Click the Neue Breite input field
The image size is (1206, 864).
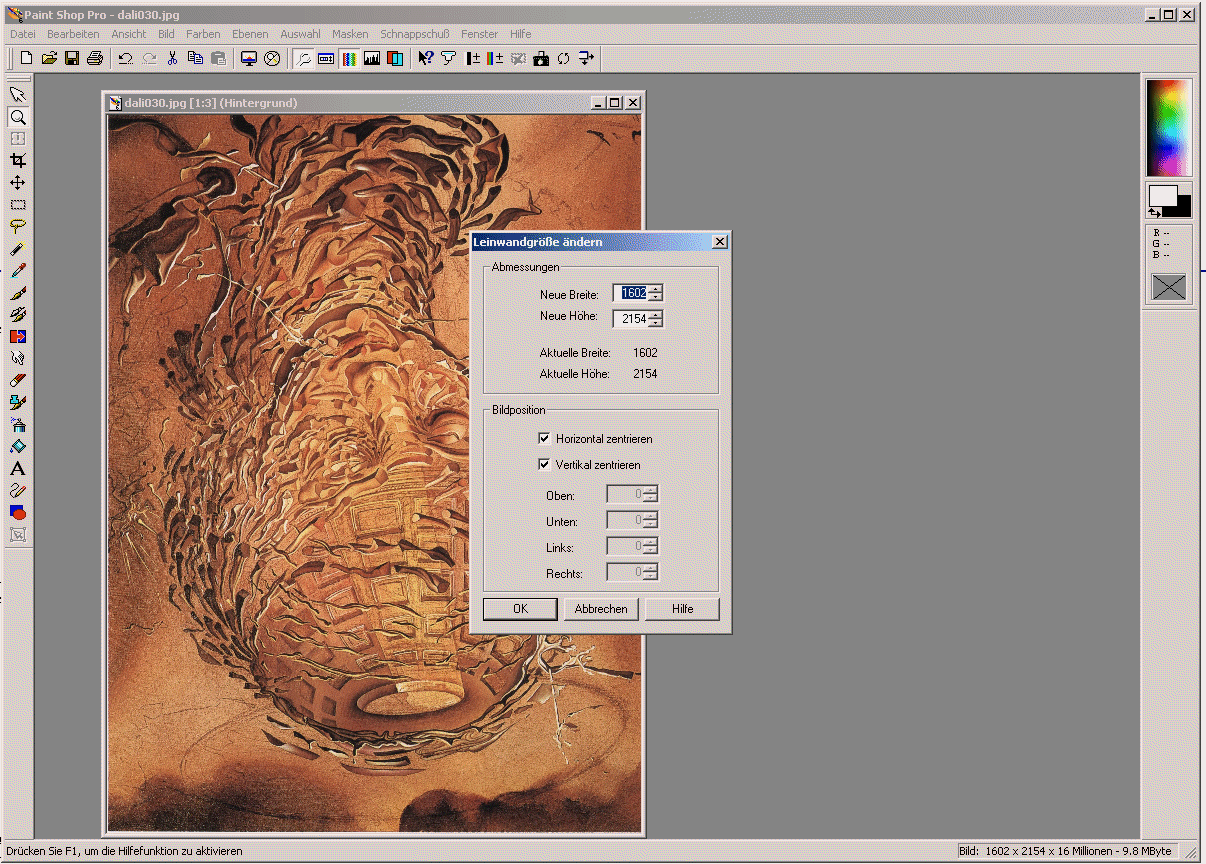click(631, 293)
